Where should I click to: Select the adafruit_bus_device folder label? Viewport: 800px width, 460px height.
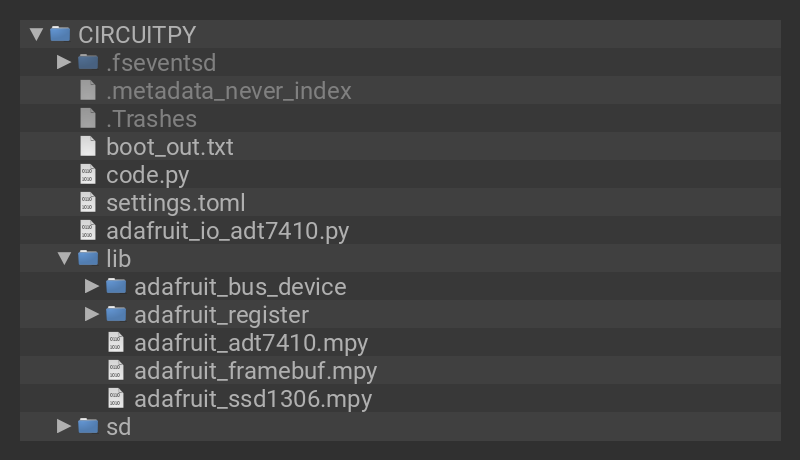(x=240, y=286)
